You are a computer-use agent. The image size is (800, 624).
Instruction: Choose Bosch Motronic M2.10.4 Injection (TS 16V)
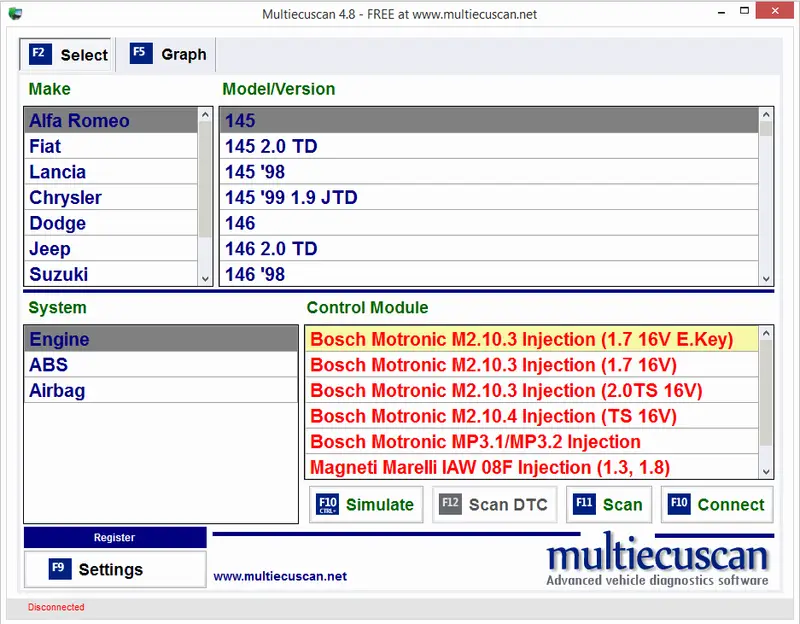(532, 416)
